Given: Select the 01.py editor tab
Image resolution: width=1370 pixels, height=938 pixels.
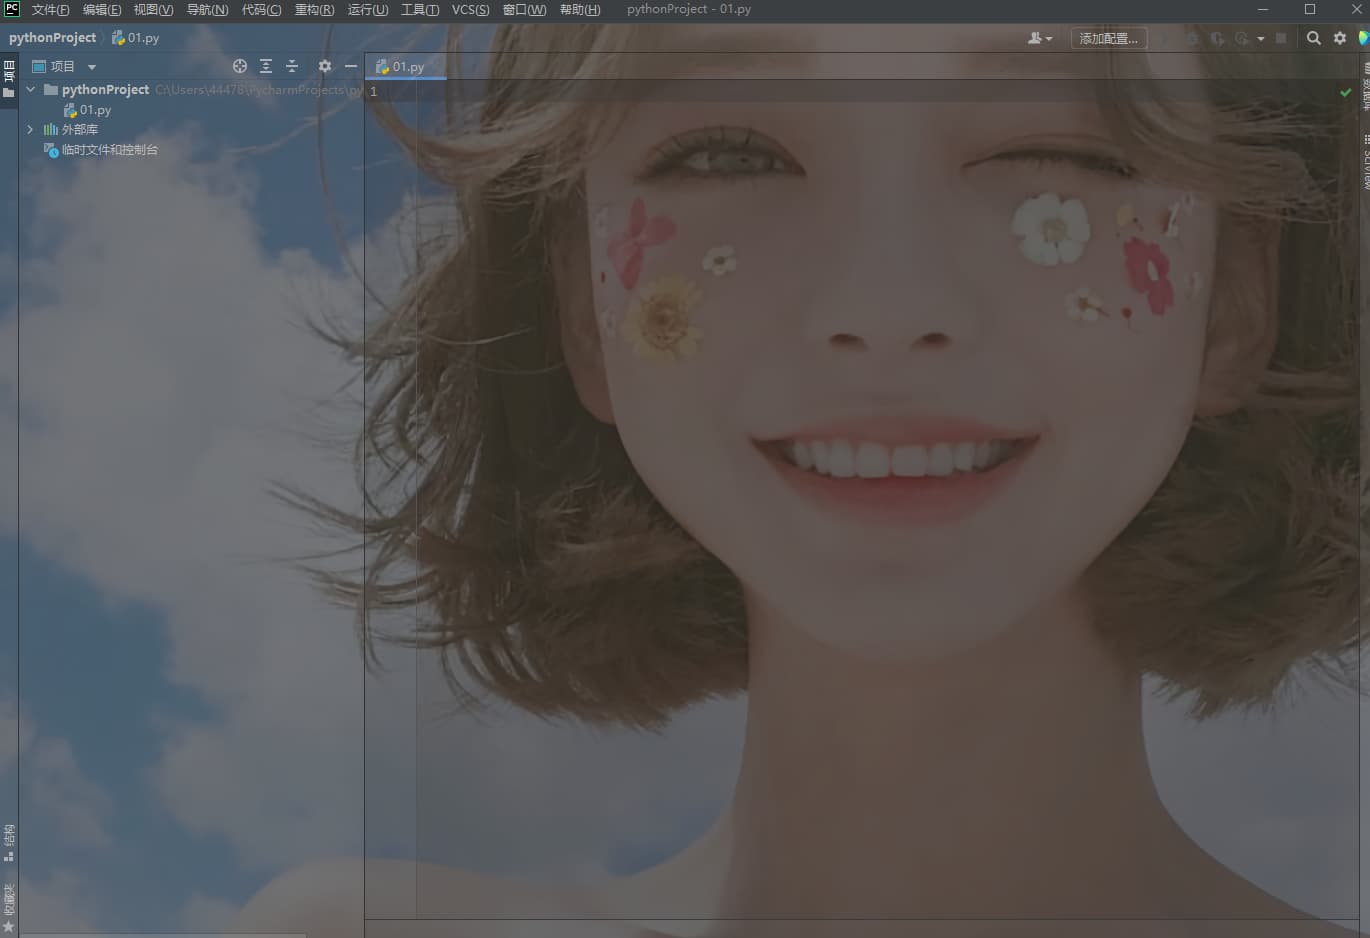Looking at the screenshot, I should coord(401,67).
